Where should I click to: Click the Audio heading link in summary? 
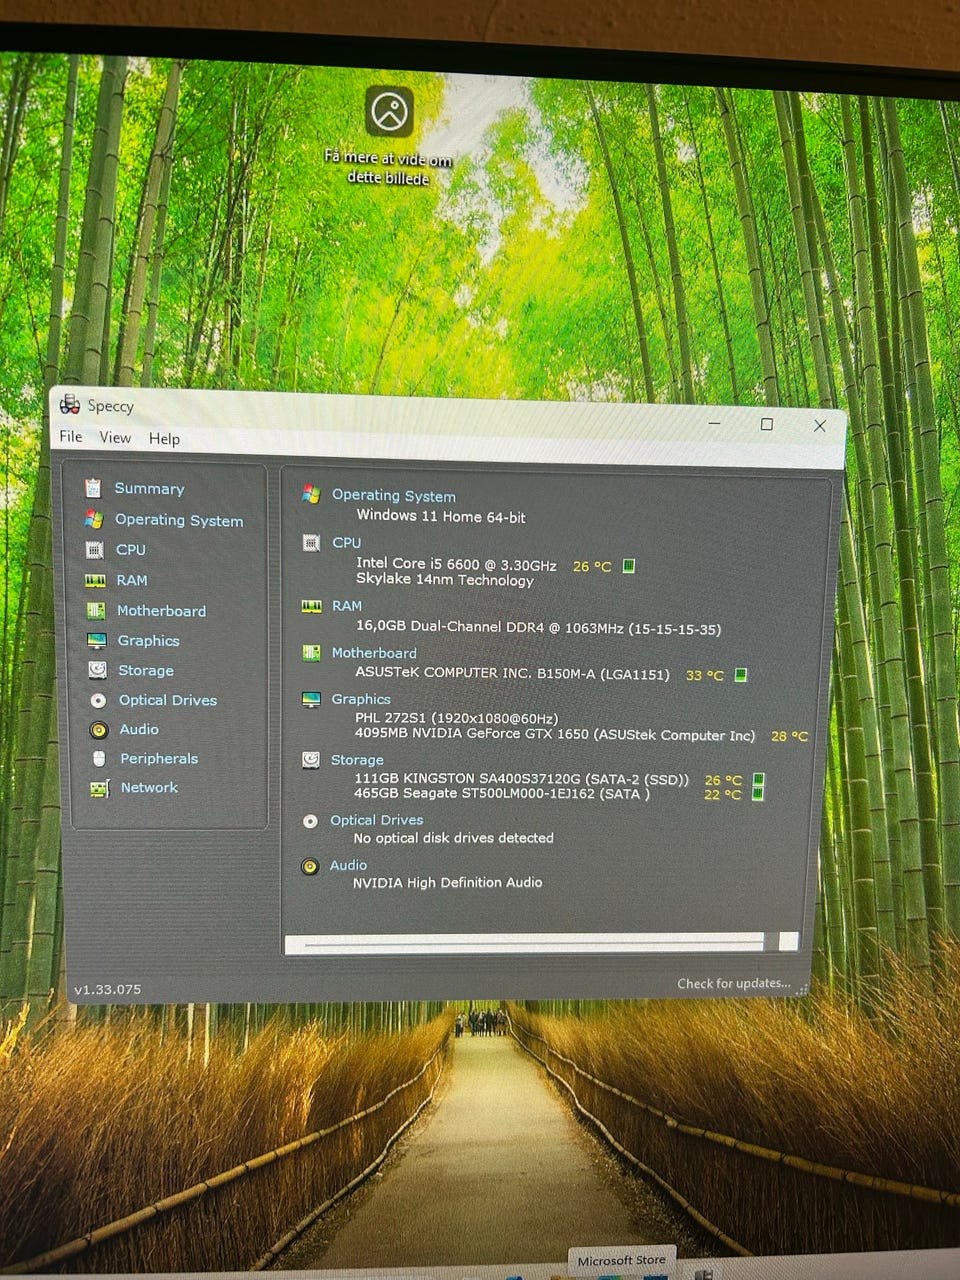coord(348,865)
